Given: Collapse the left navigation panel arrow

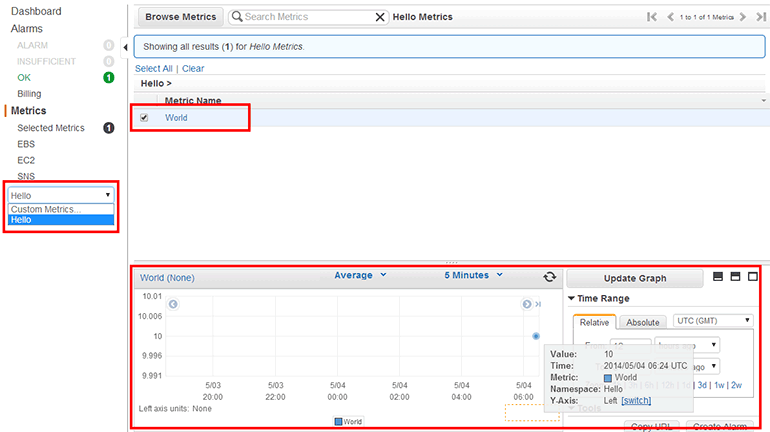Looking at the screenshot, I should [124, 47].
